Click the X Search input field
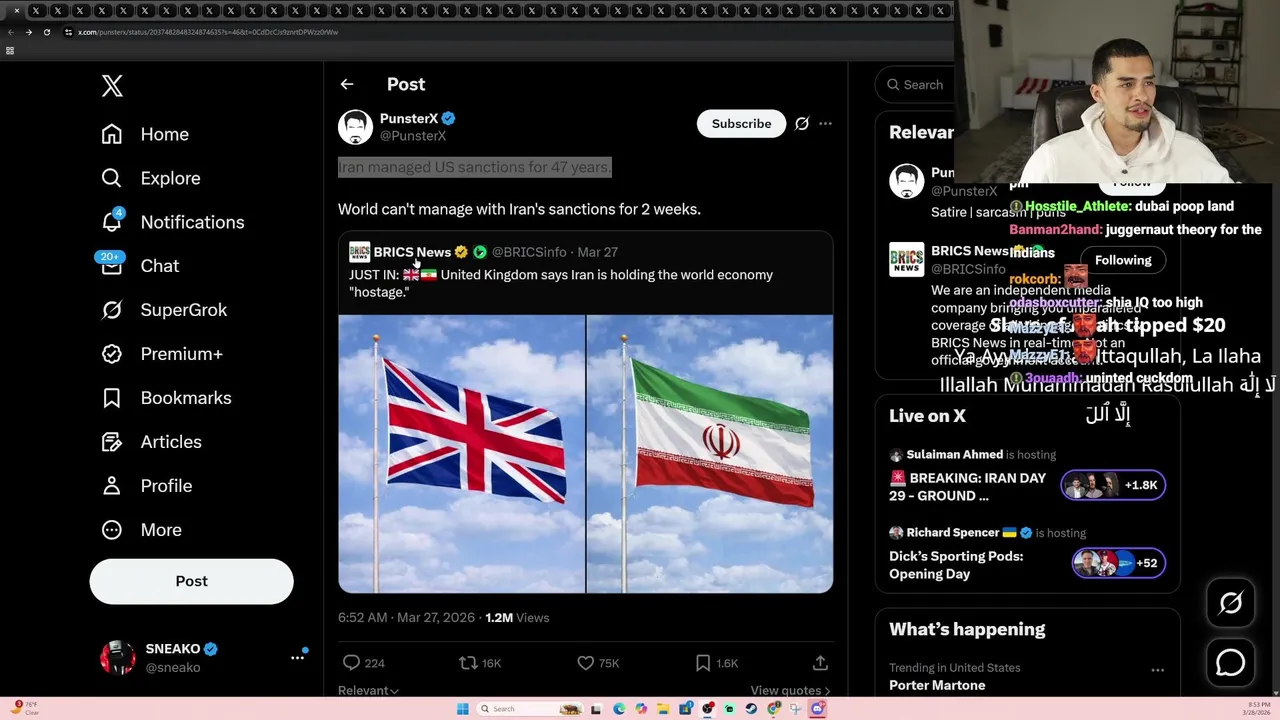Screen dimensions: 1280x720 pos(915,85)
